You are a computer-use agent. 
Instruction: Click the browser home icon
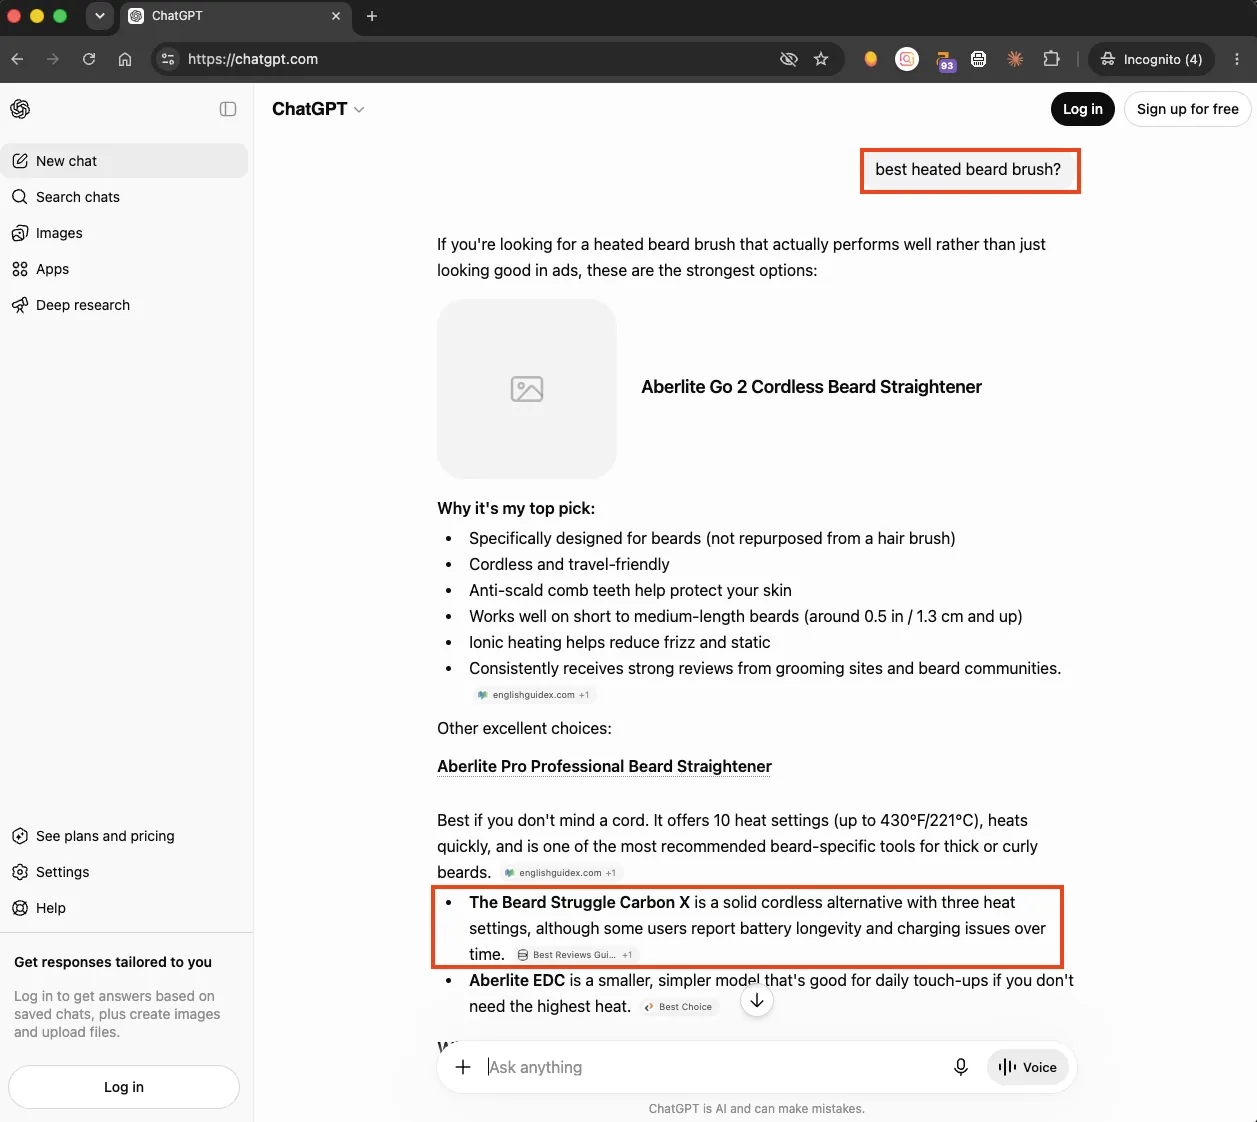125,59
